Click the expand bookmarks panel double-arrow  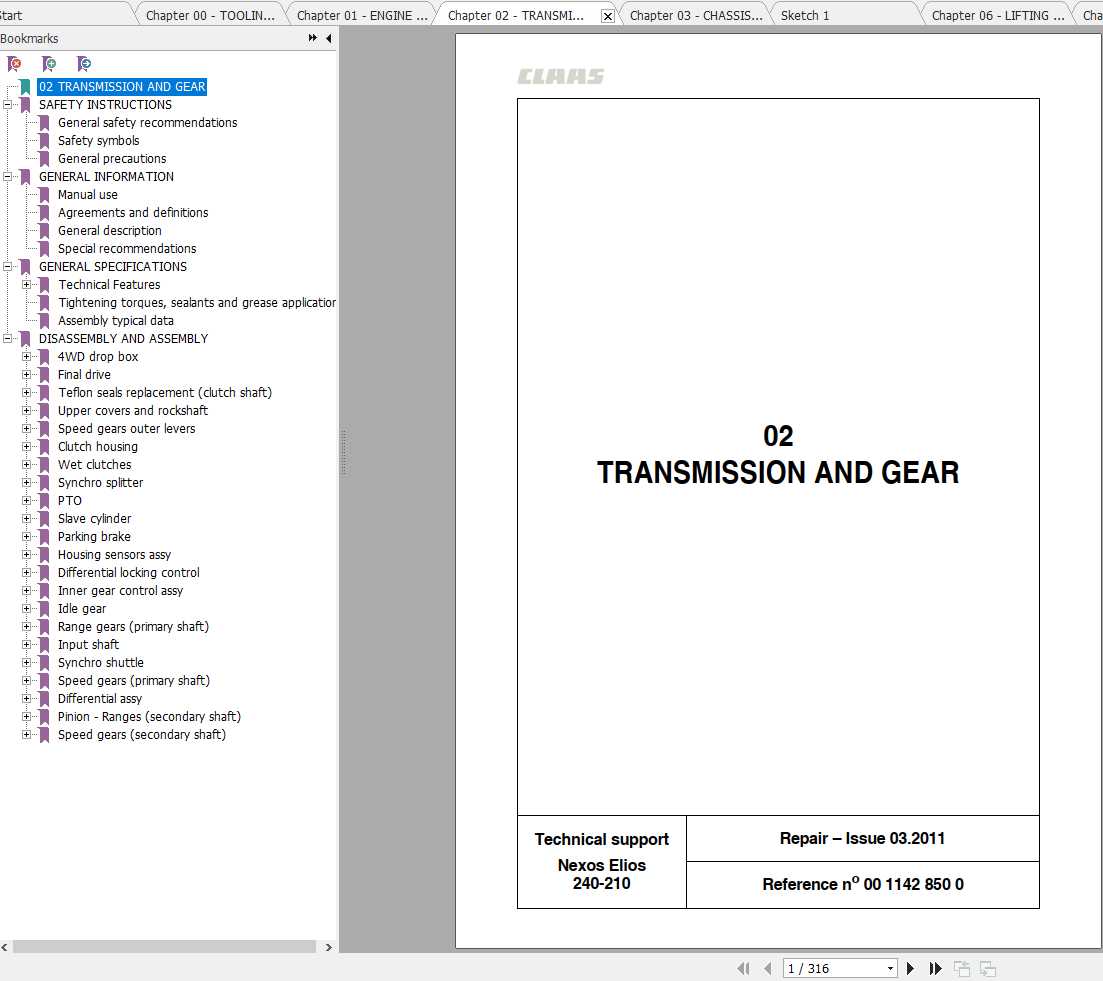(x=312, y=38)
